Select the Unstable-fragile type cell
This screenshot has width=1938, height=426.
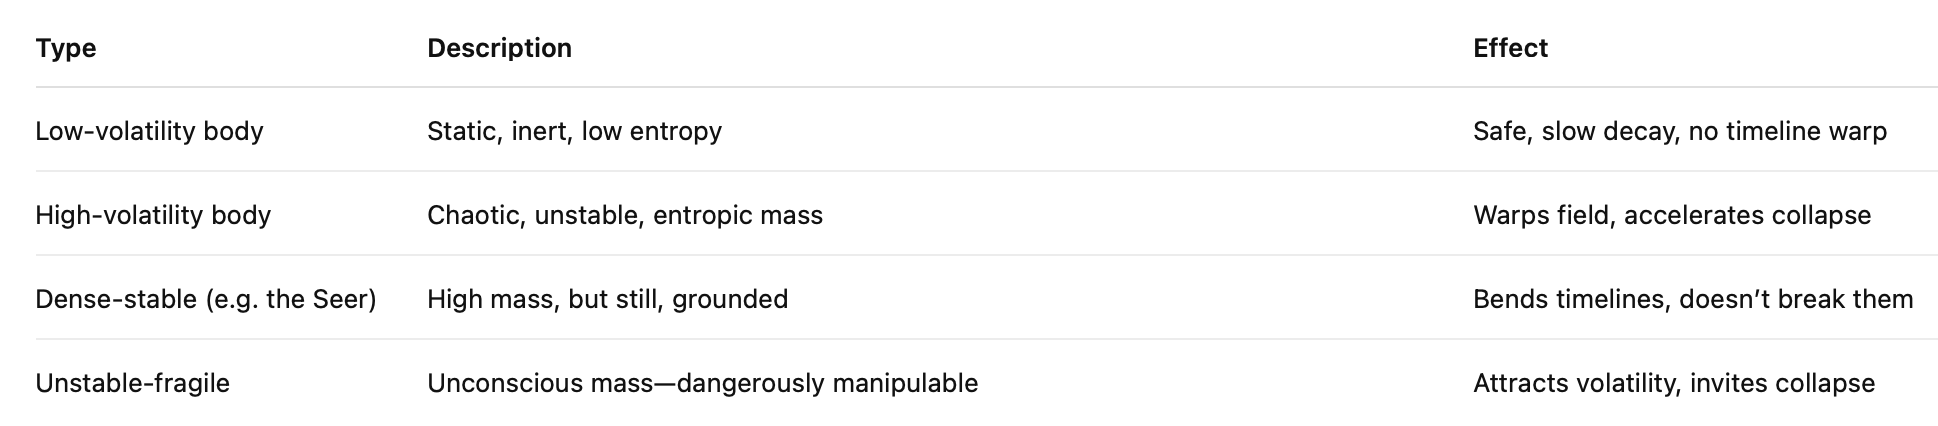click(x=132, y=383)
